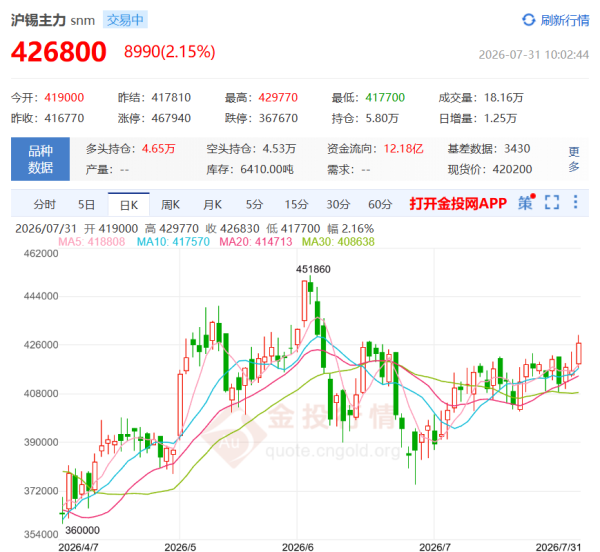This screenshot has width=600, height=552.
Task: Click the 持仓 value 5.80万
Action: (382, 118)
